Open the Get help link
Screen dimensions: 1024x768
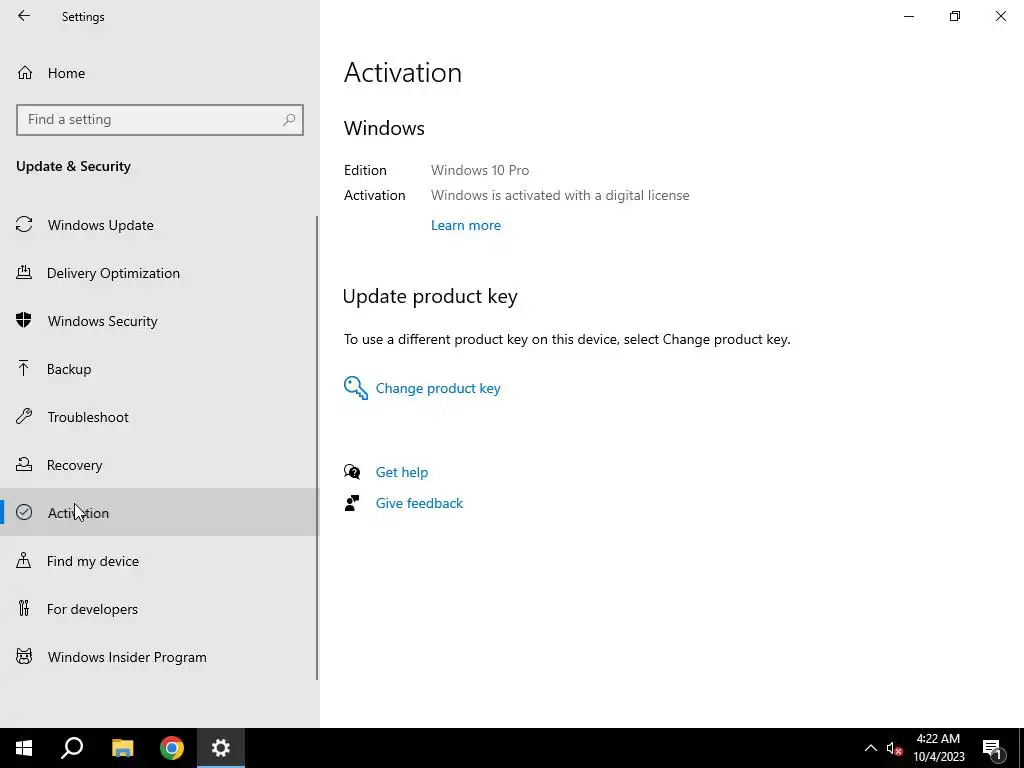402,472
